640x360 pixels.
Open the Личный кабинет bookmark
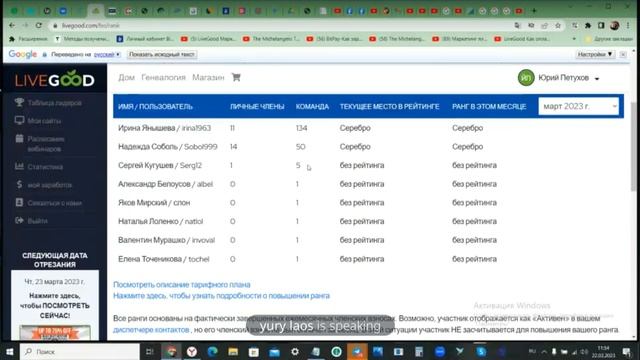(x=145, y=39)
